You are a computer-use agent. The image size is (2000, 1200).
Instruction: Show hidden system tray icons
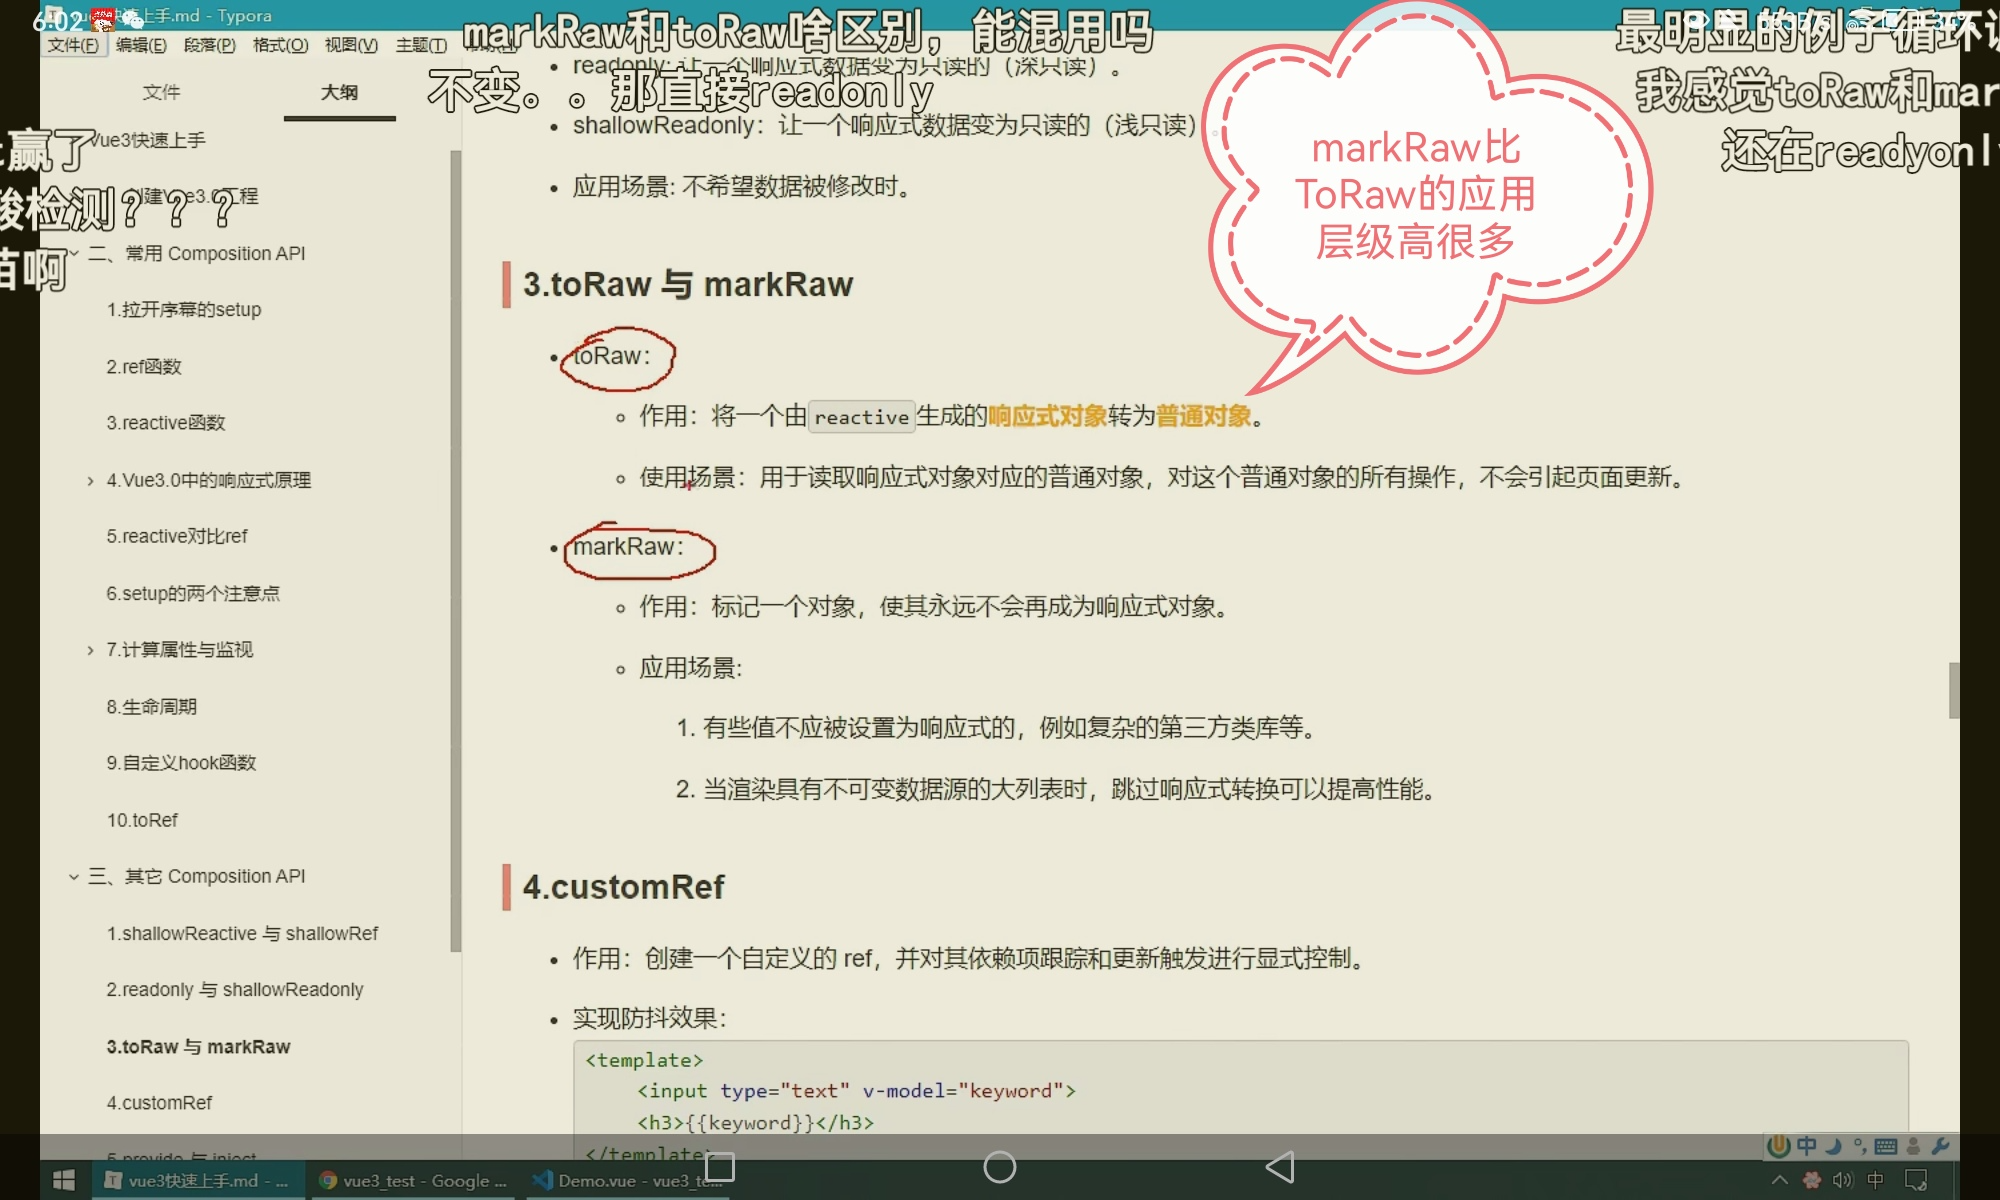(1779, 1181)
